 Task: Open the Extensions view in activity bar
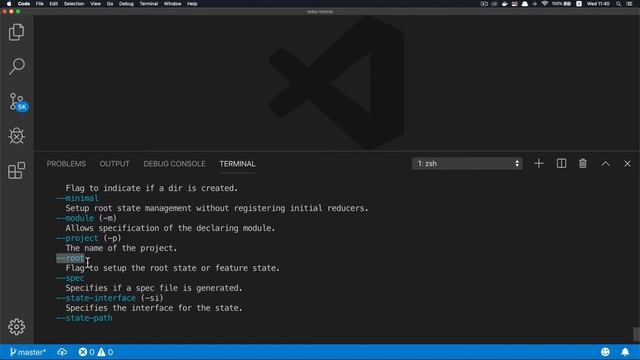tap(16, 171)
